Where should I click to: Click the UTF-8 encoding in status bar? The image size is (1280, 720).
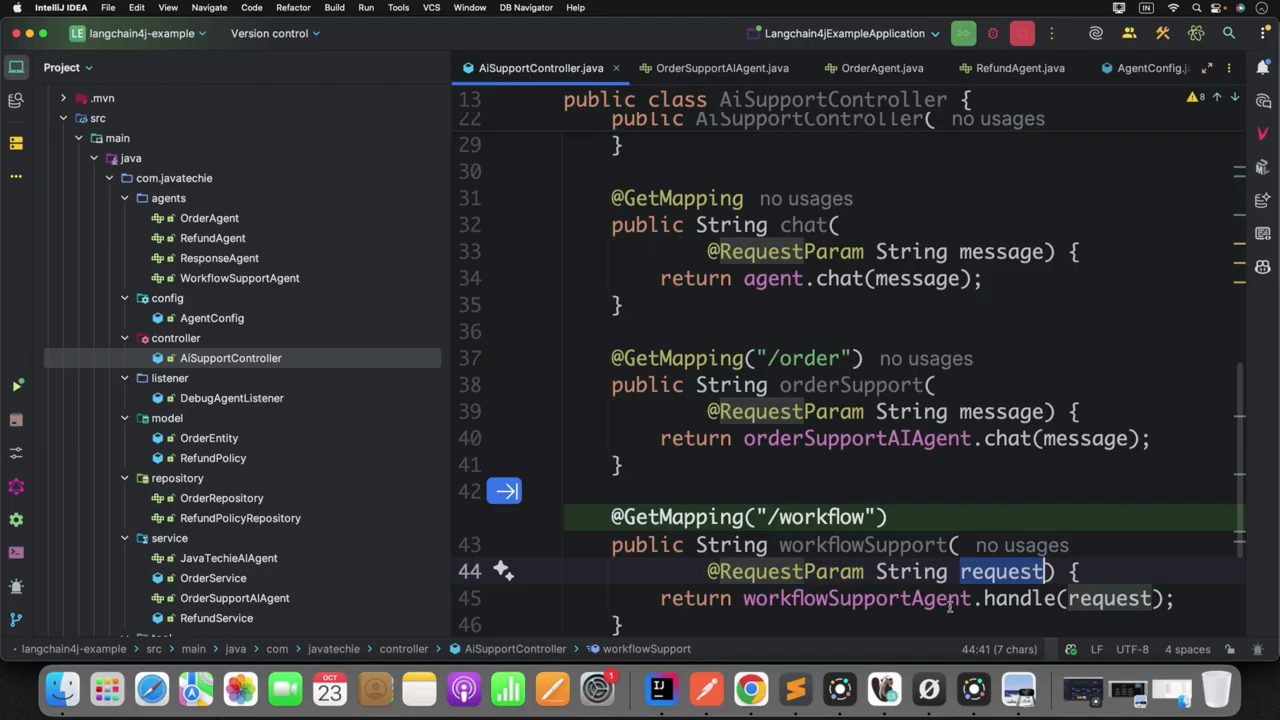pyautogui.click(x=1132, y=649)
